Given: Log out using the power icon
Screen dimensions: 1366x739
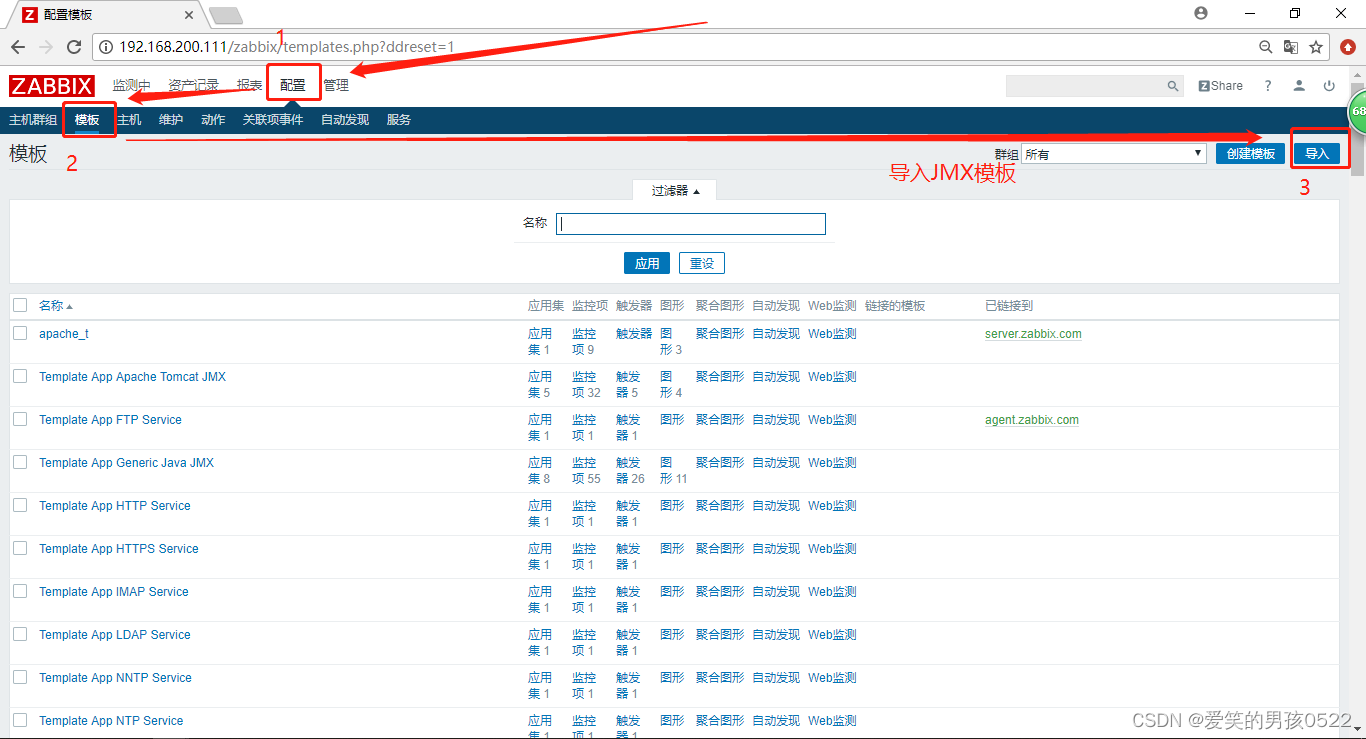Looking at the screenshot, I should pyautogui.click(x=1329, y=86).
